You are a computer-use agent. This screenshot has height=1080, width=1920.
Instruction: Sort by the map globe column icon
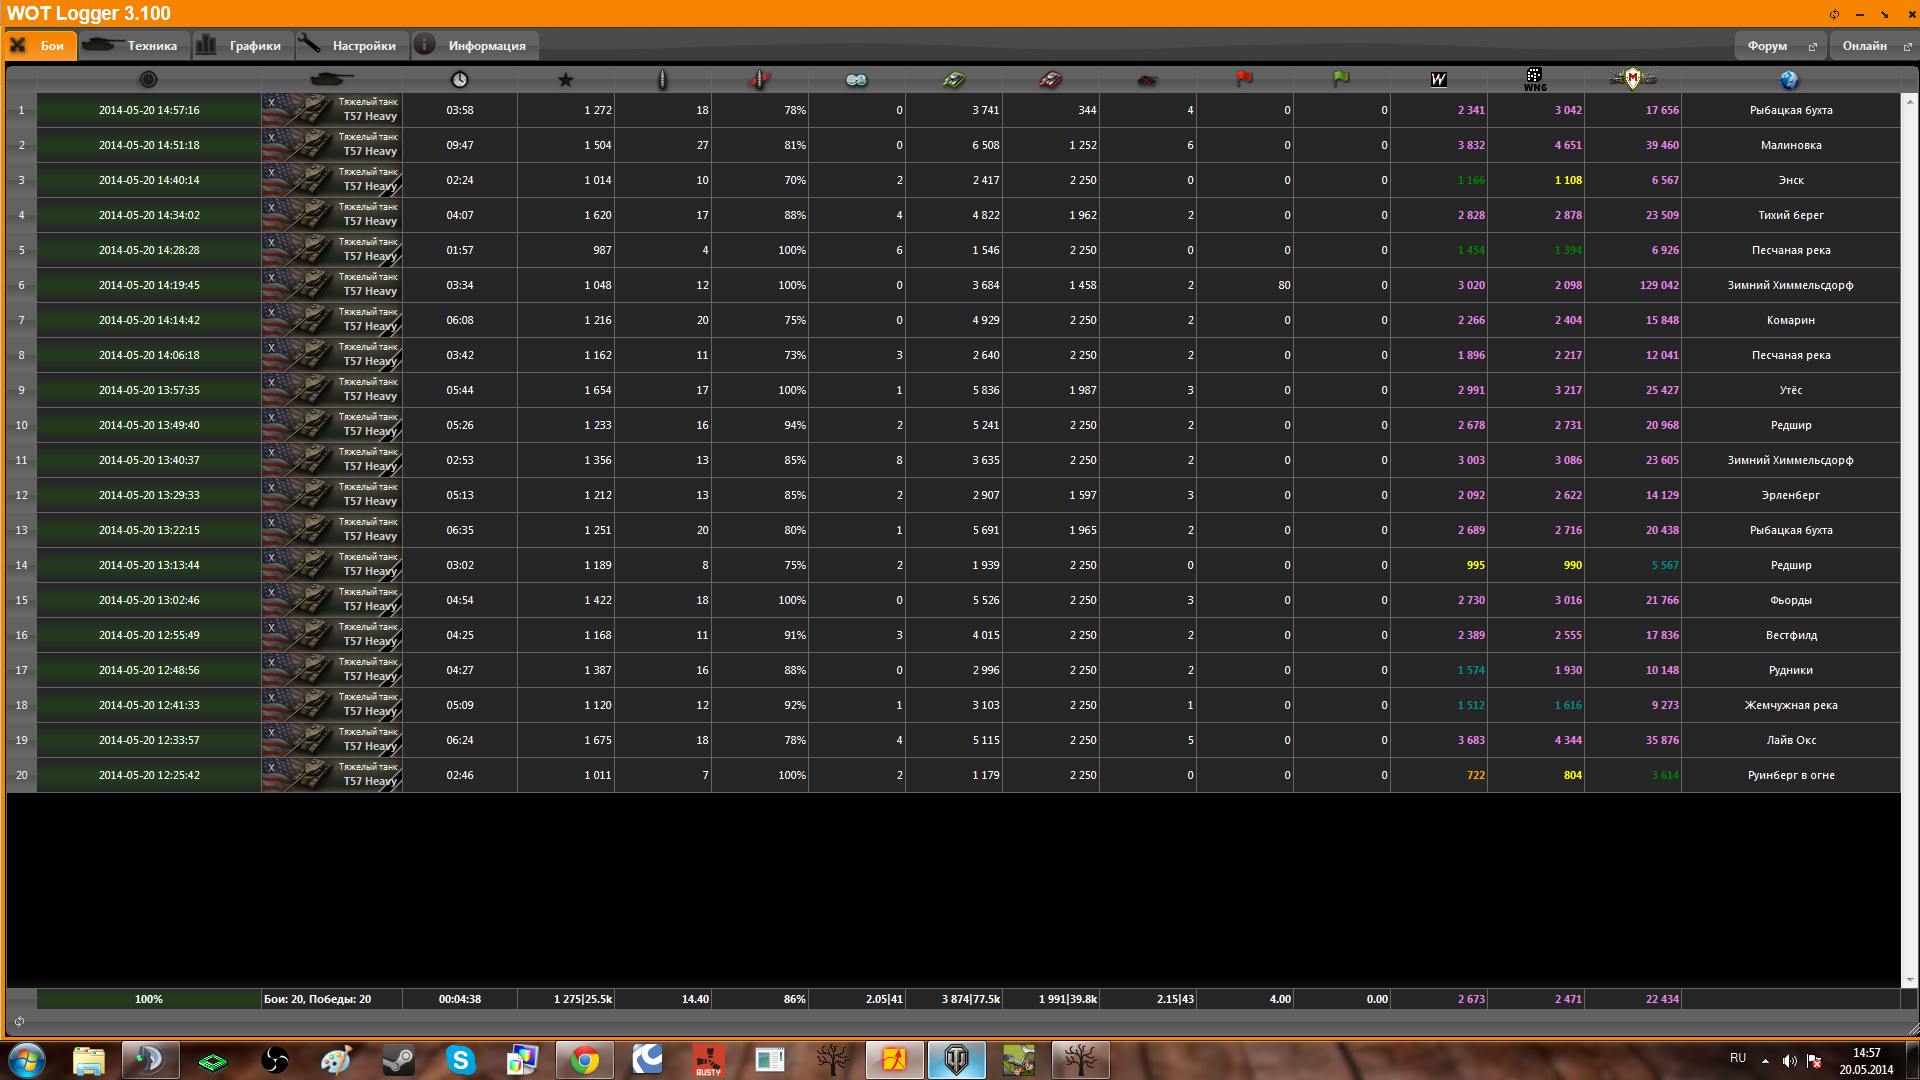coord(1789,79)
